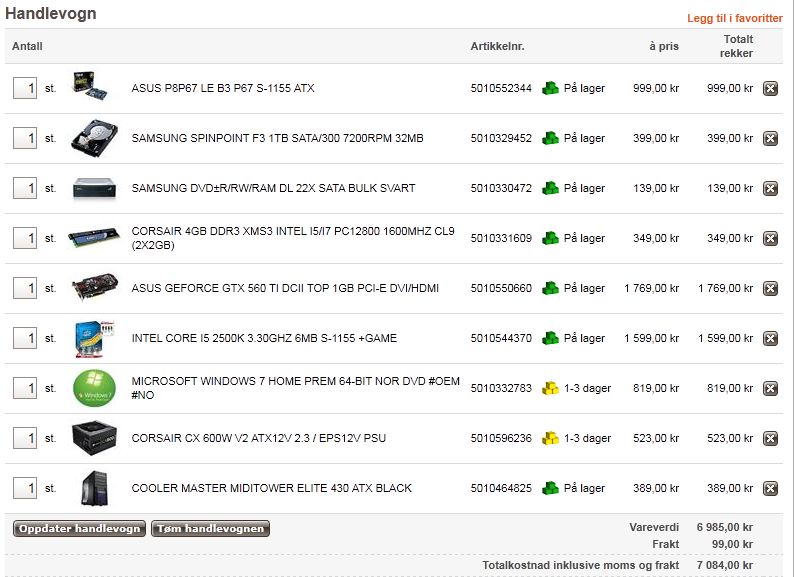Click green stock icon for ASUS P8P67 LE
The width and height of the screenshot is (794, 577).
[550, 88]
